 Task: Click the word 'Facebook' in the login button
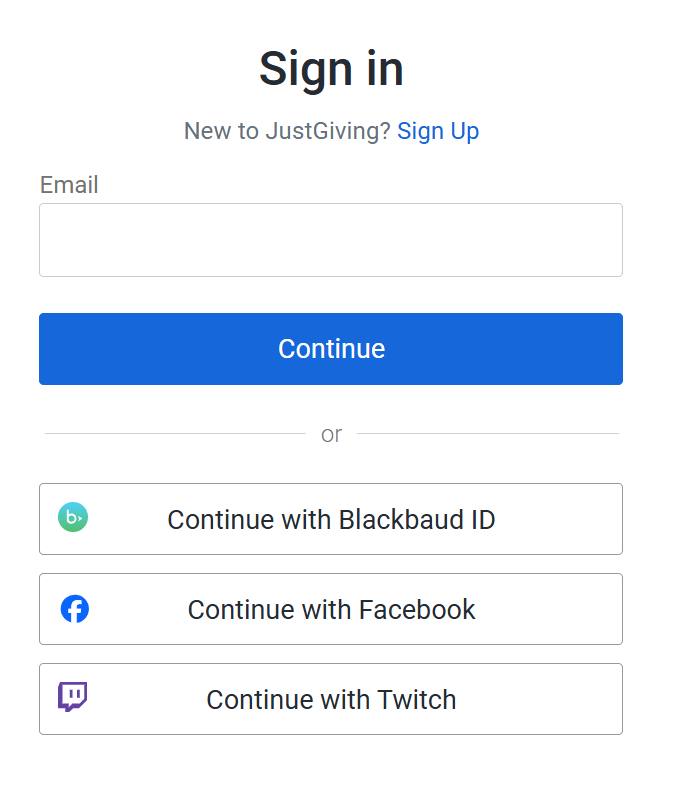click(417, 609)
